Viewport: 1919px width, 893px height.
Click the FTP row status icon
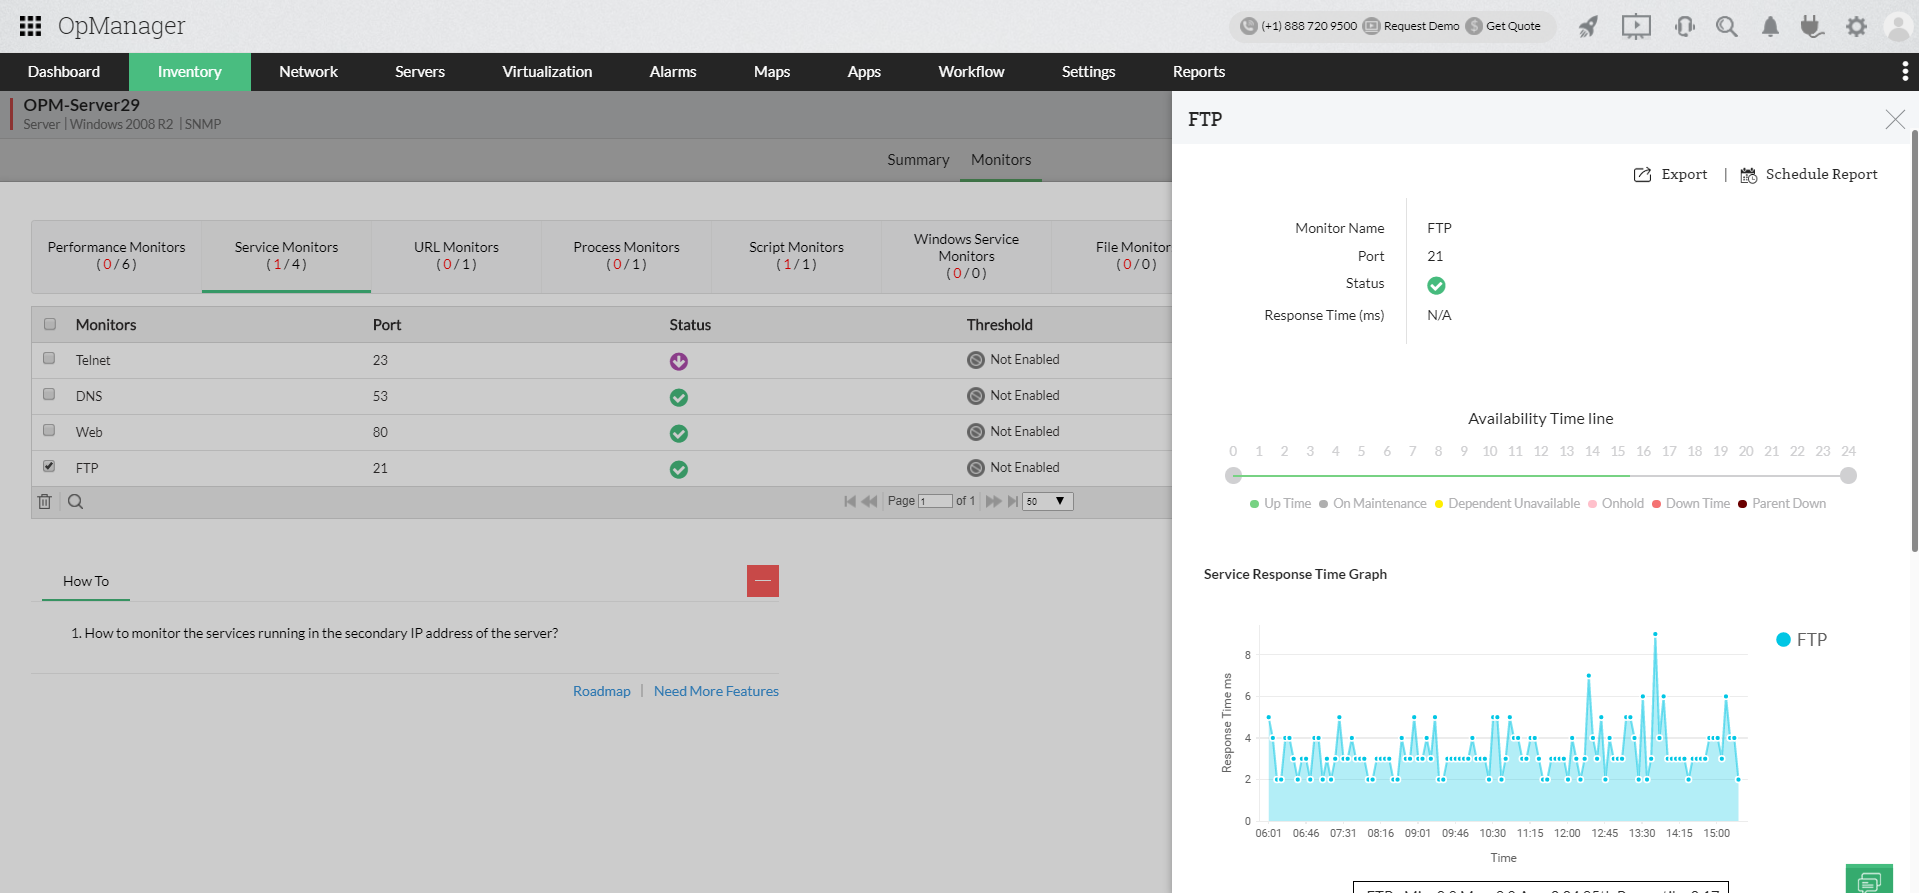(679, 469)
